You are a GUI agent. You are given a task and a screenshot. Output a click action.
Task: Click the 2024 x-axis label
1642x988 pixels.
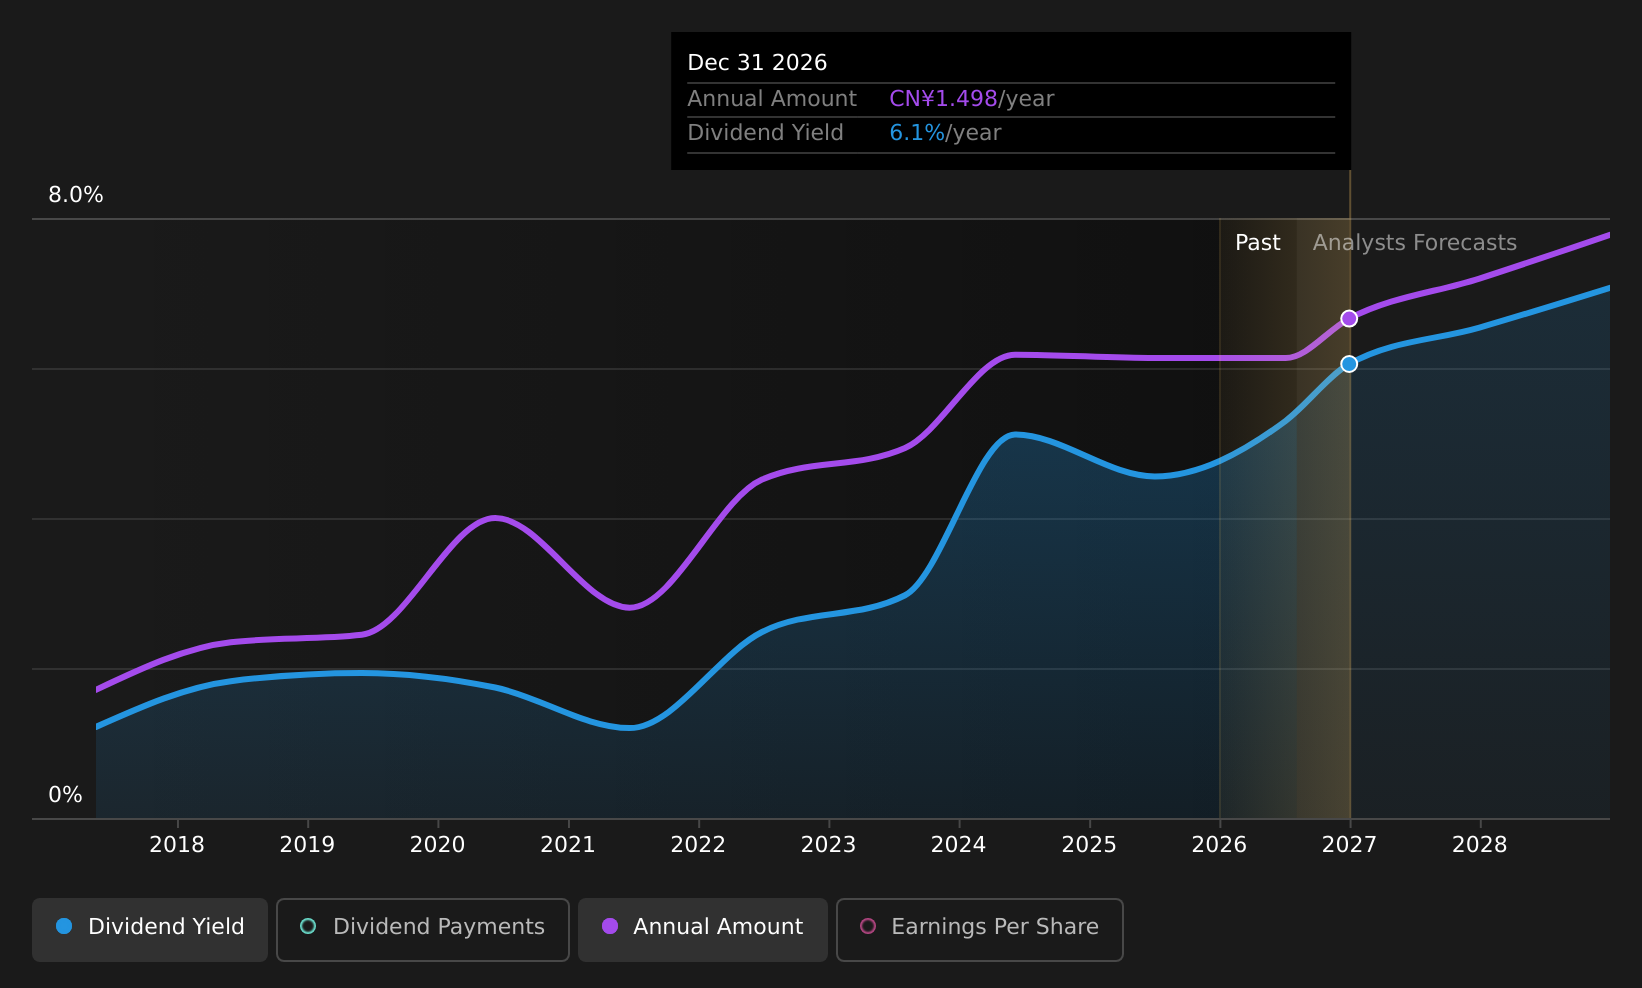[959, 845]
